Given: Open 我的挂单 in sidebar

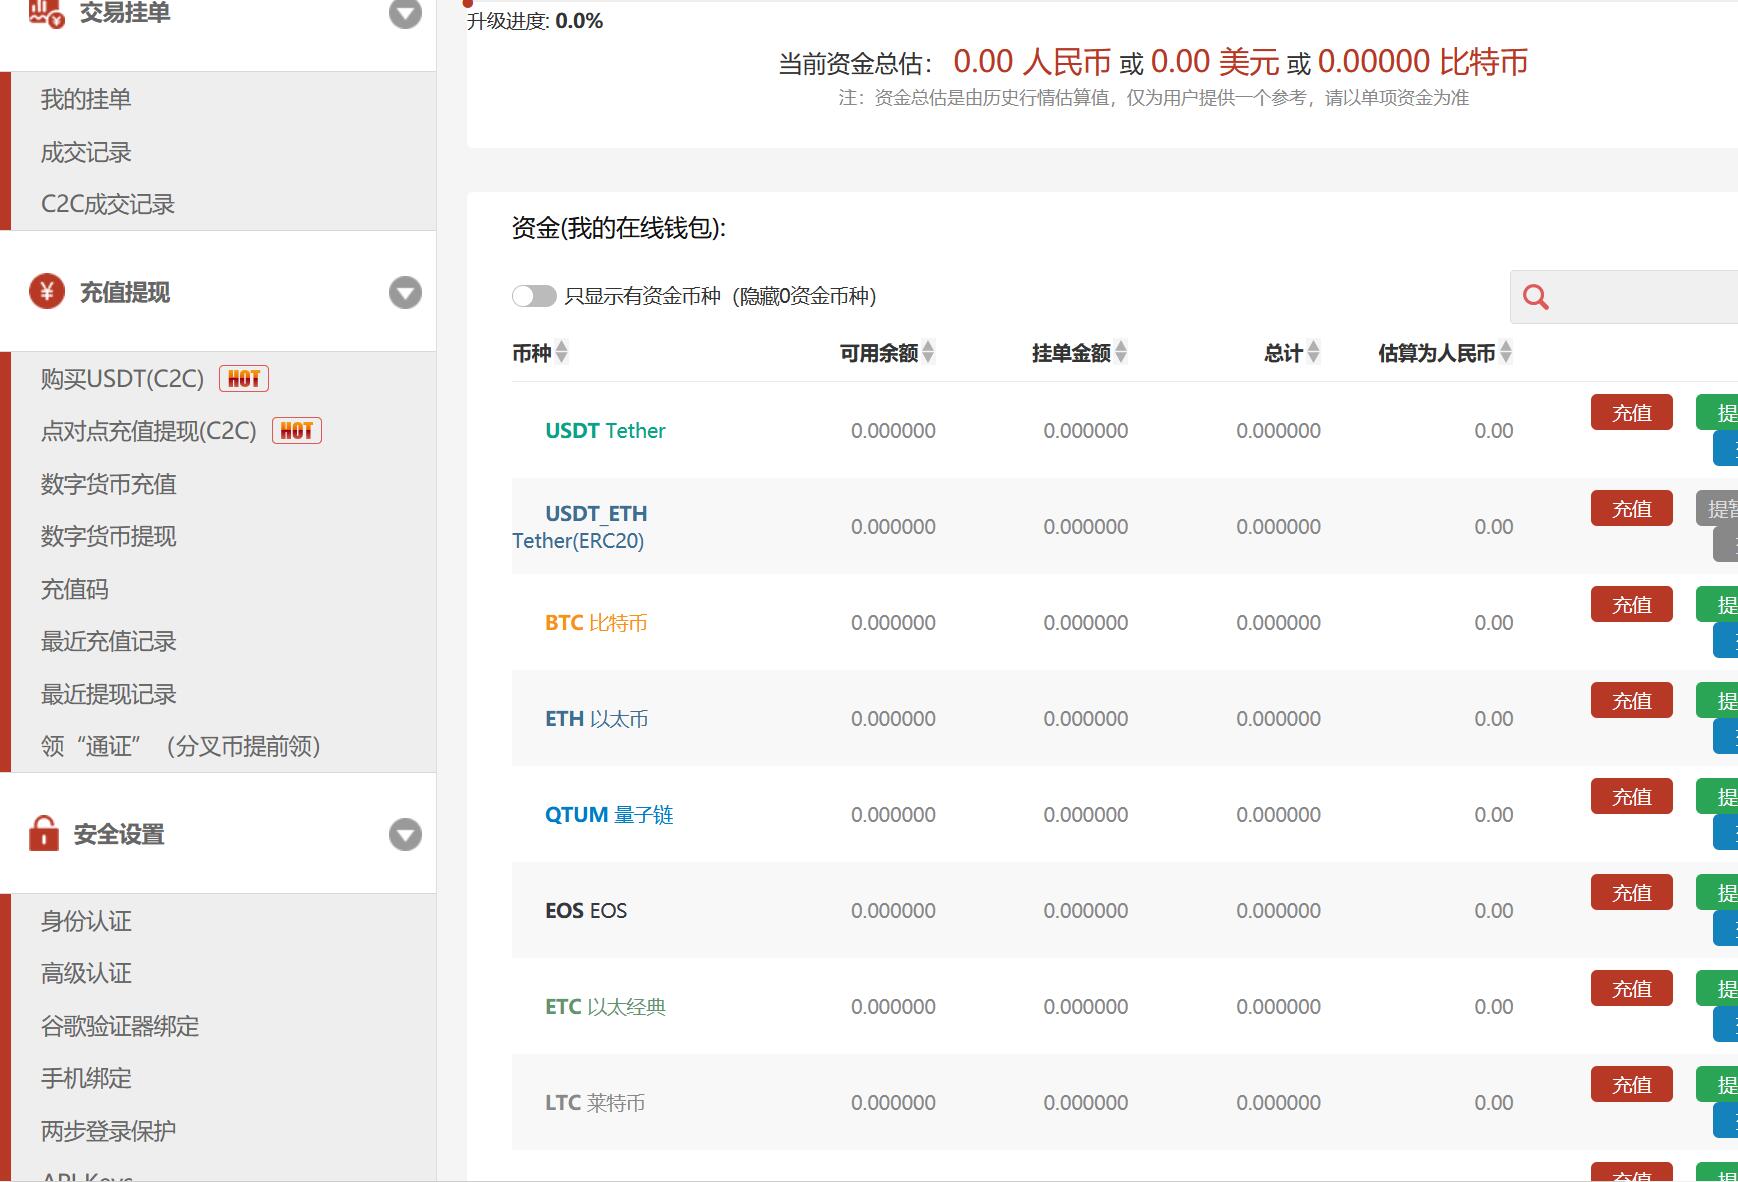Looking at the screenshot, I should click(x=86, y=99).
